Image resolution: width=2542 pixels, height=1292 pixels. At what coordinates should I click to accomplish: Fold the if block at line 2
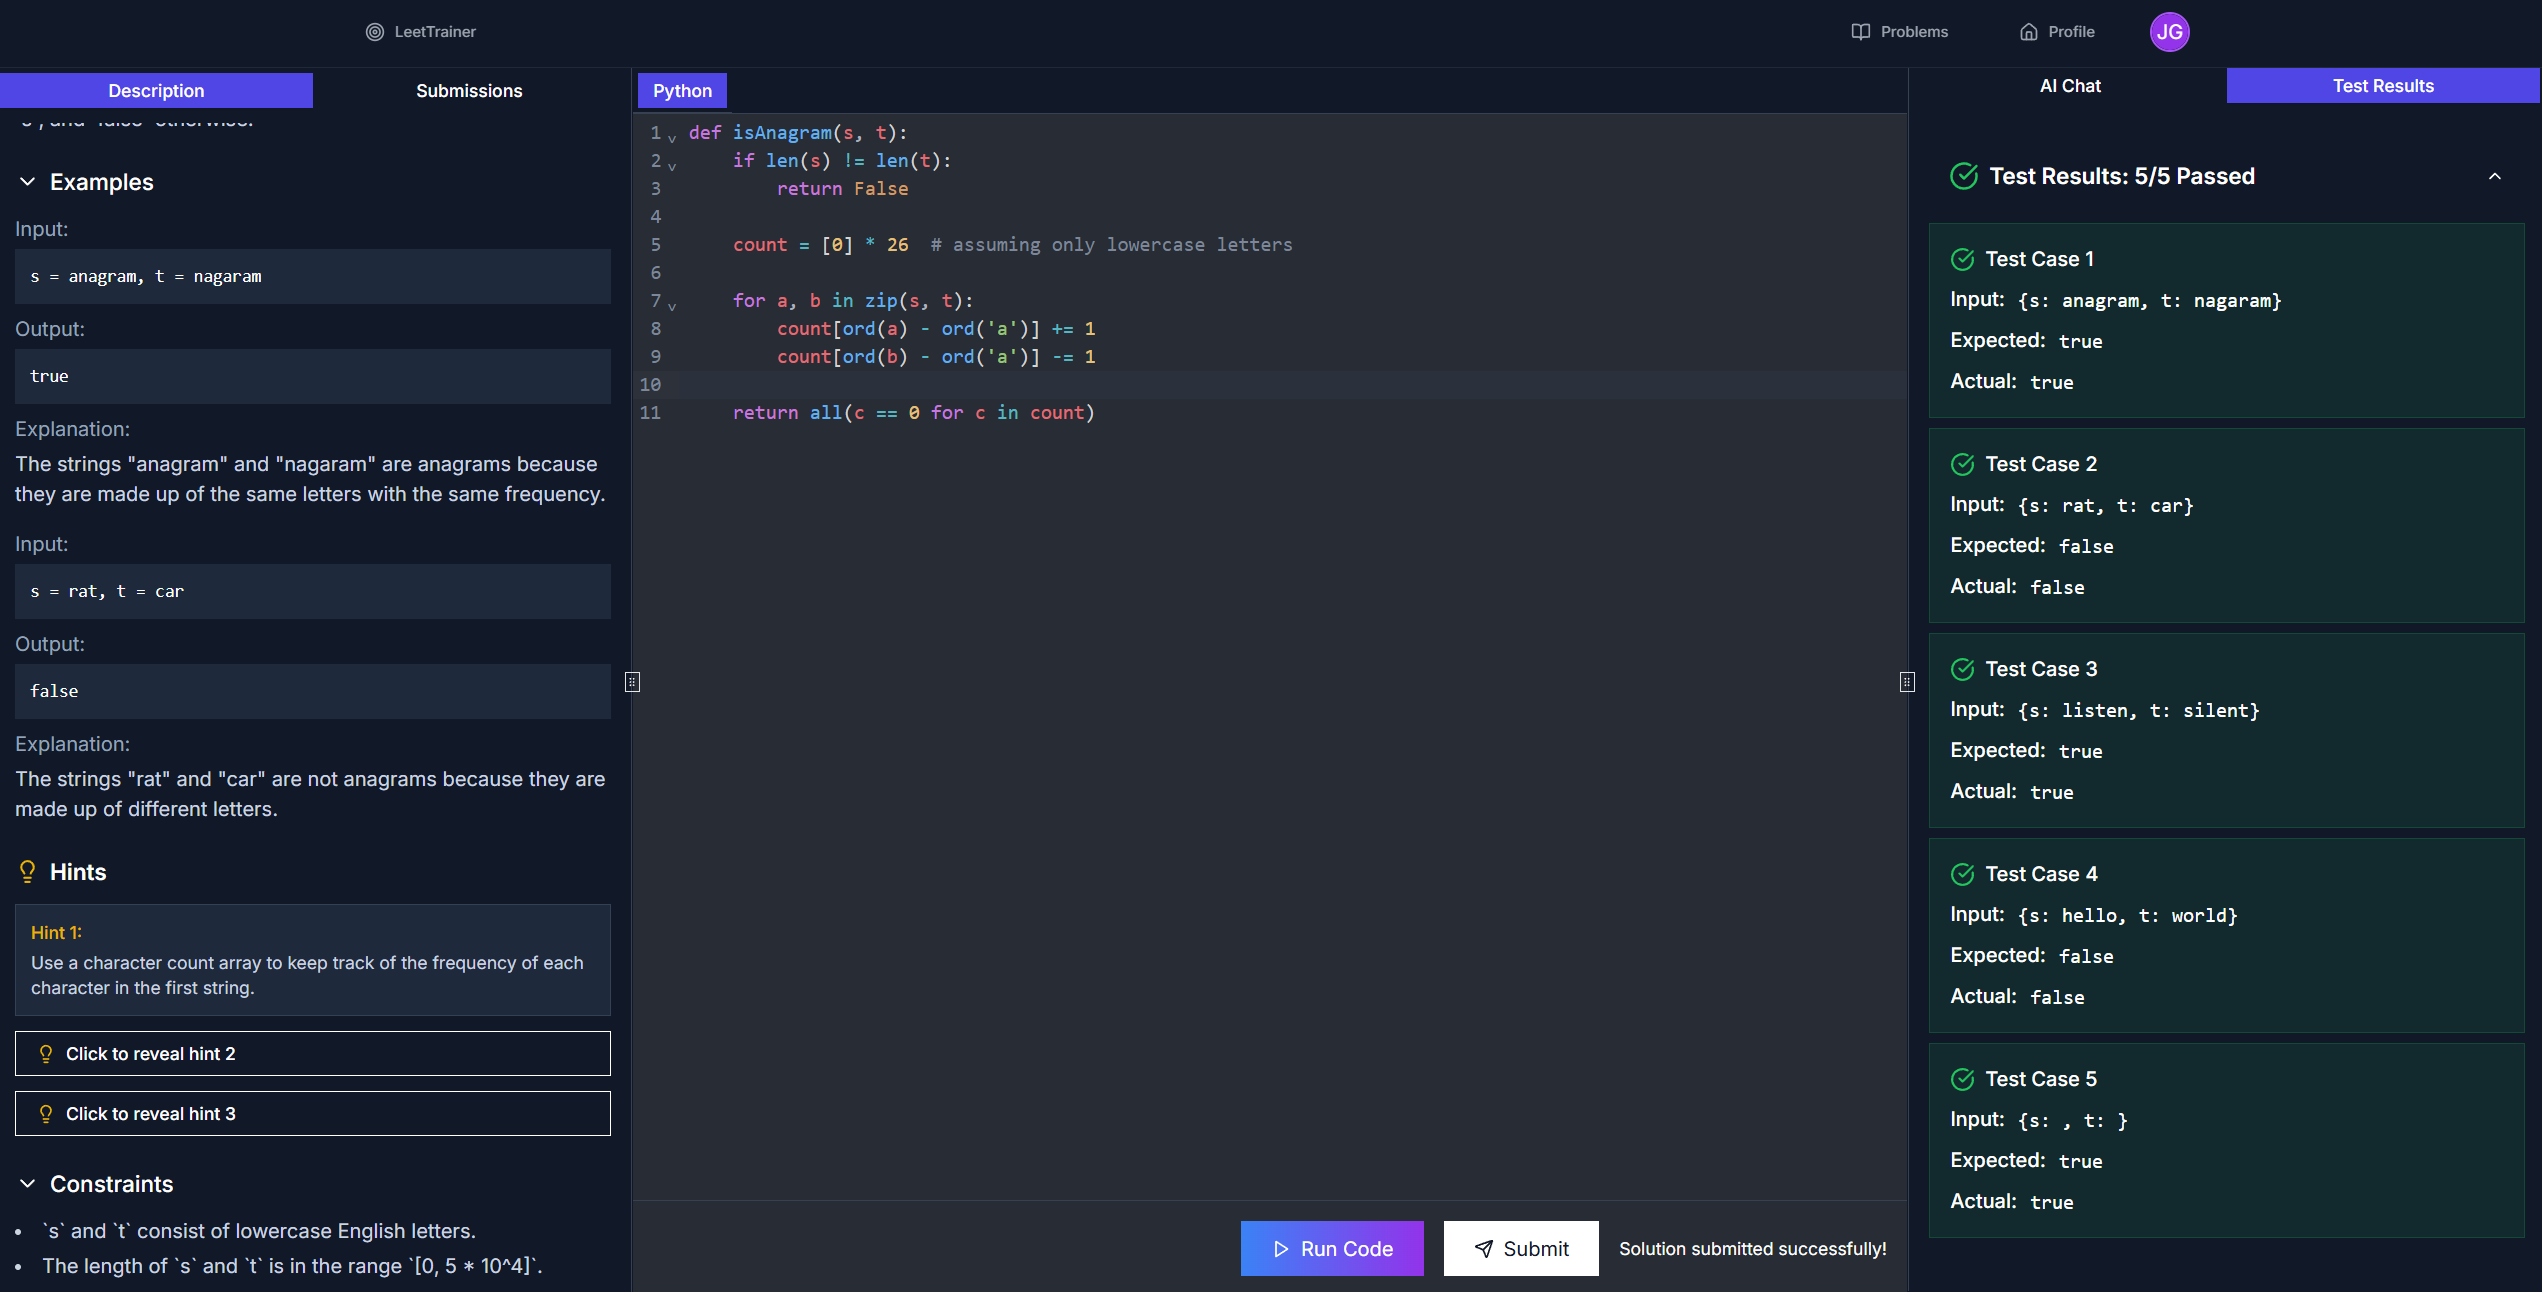coord(672,166)
